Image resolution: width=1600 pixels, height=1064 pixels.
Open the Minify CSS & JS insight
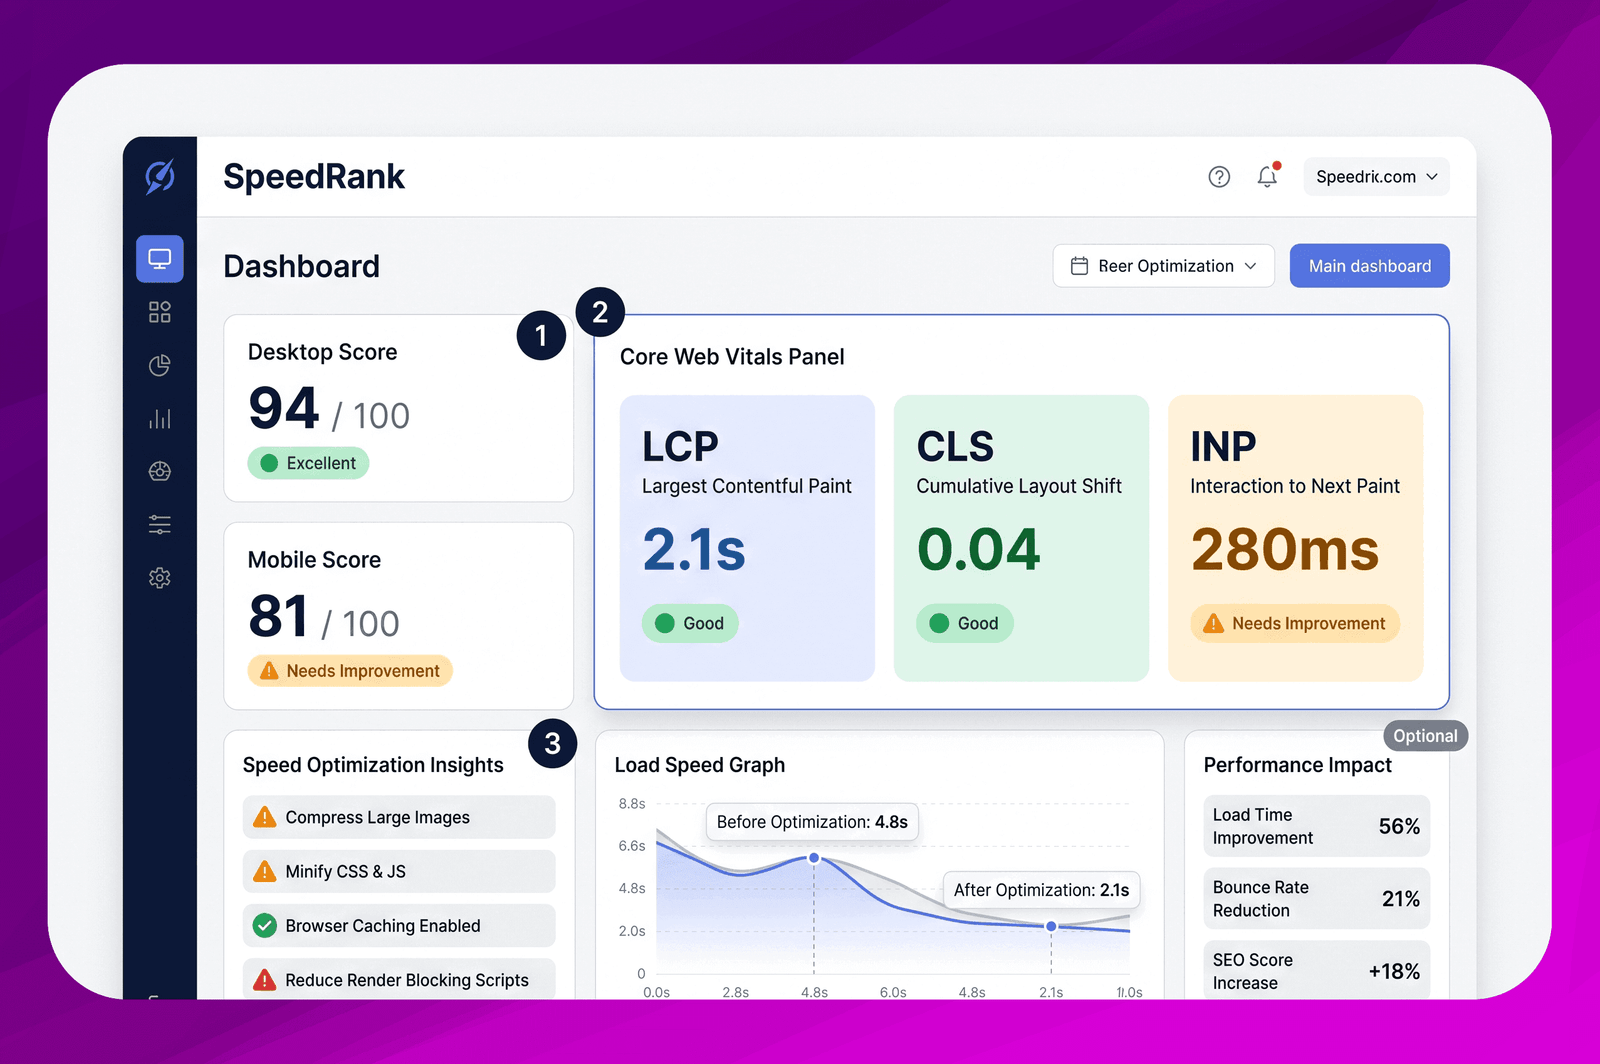pyautogui.click(x=399, y=871)
